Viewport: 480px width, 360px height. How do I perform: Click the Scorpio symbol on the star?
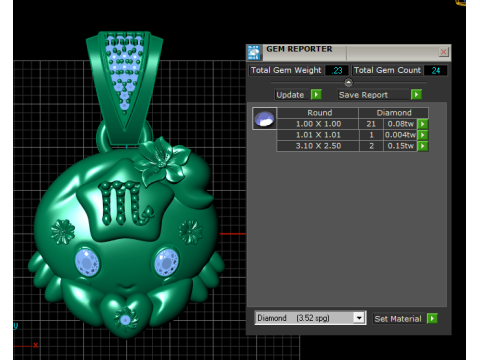[126, 203]
